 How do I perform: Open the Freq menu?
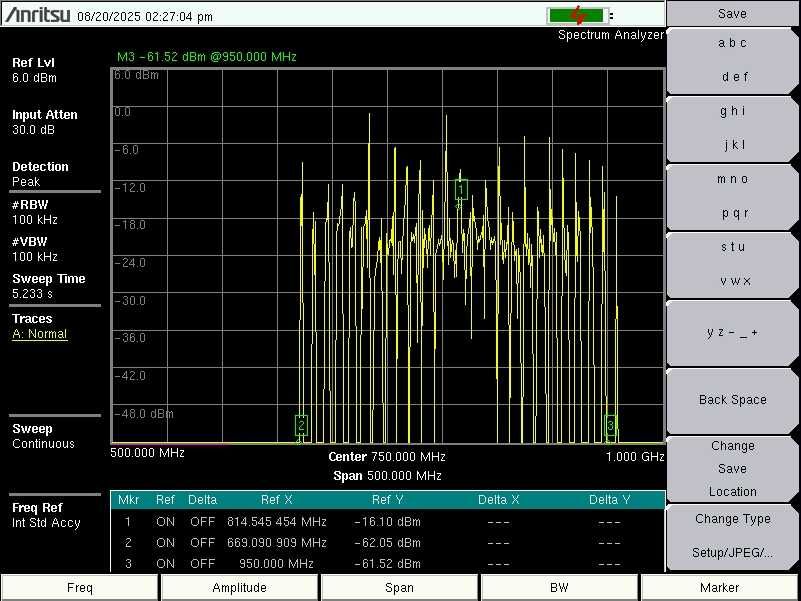point(80,588)
